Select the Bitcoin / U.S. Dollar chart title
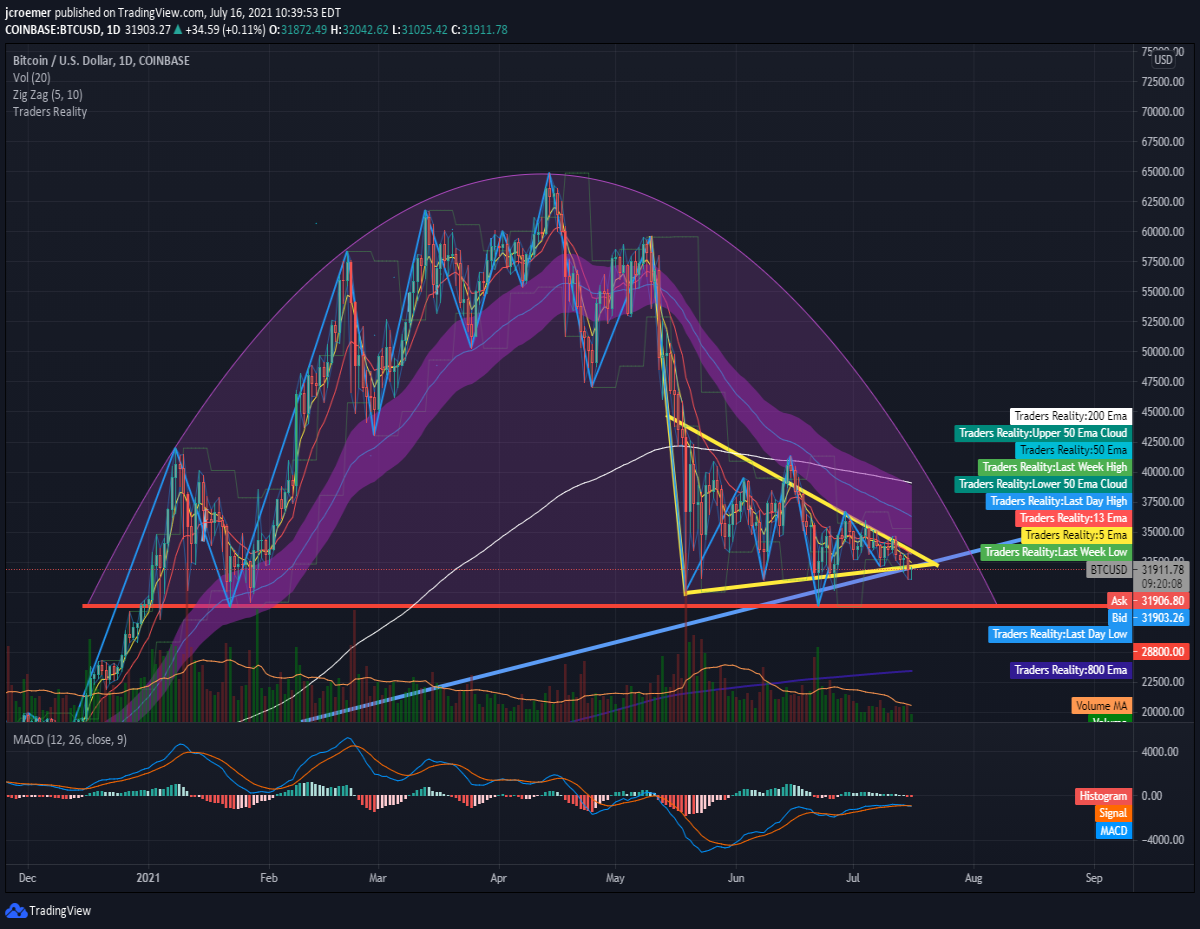 tap(101, 61)
